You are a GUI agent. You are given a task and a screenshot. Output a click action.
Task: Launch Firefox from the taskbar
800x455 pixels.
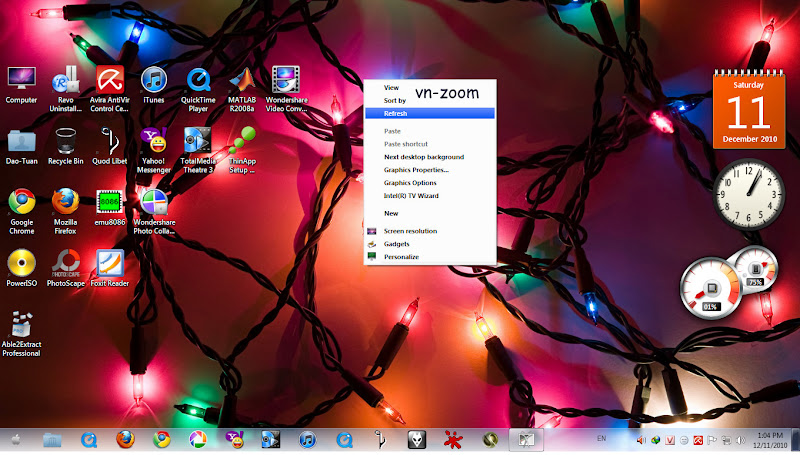click(125, 440)
